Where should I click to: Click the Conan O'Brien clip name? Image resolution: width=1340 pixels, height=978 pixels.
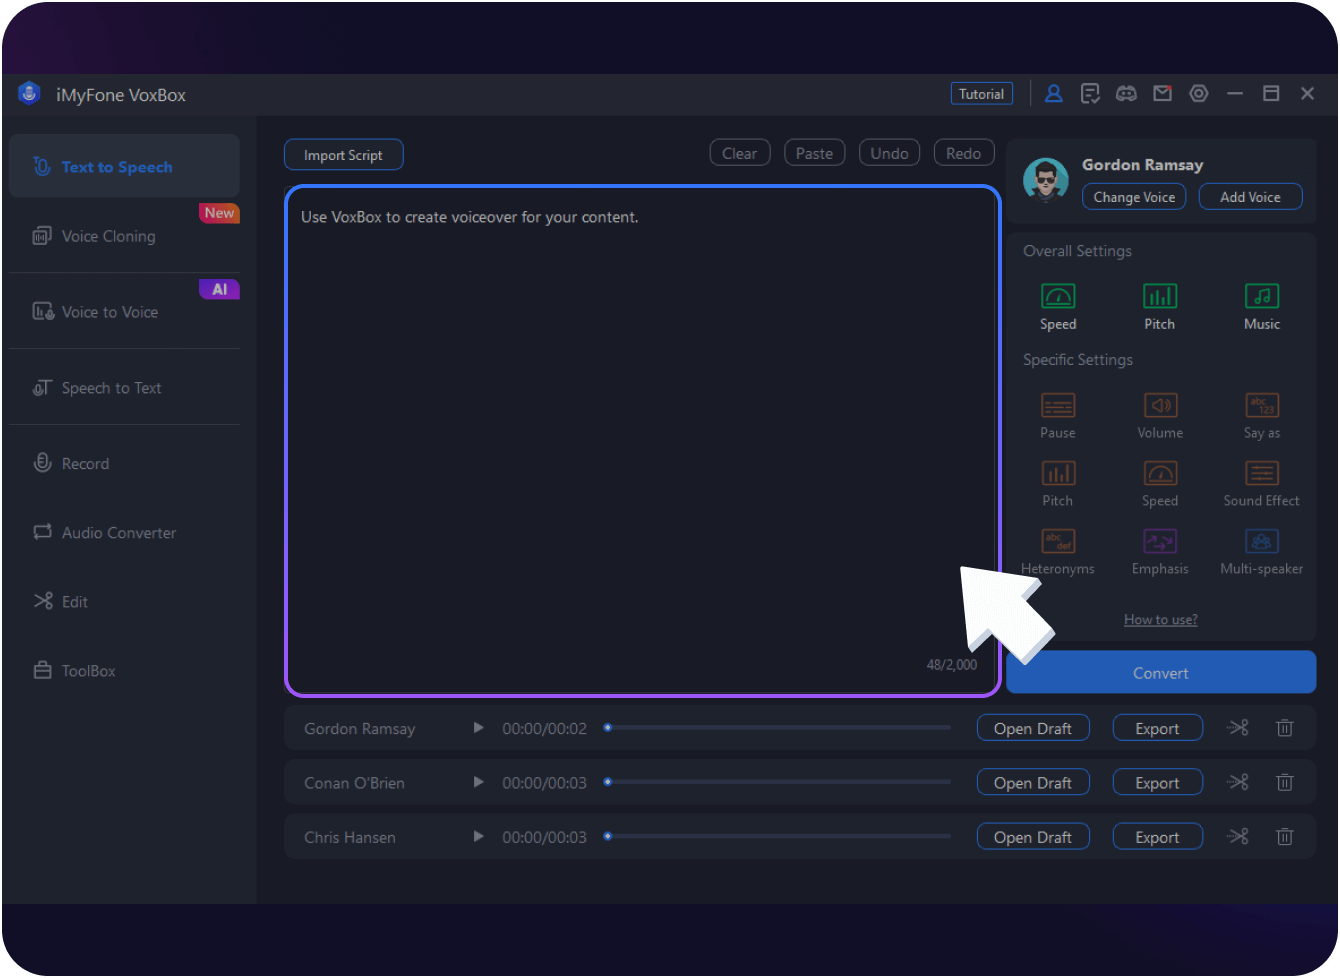354,783
